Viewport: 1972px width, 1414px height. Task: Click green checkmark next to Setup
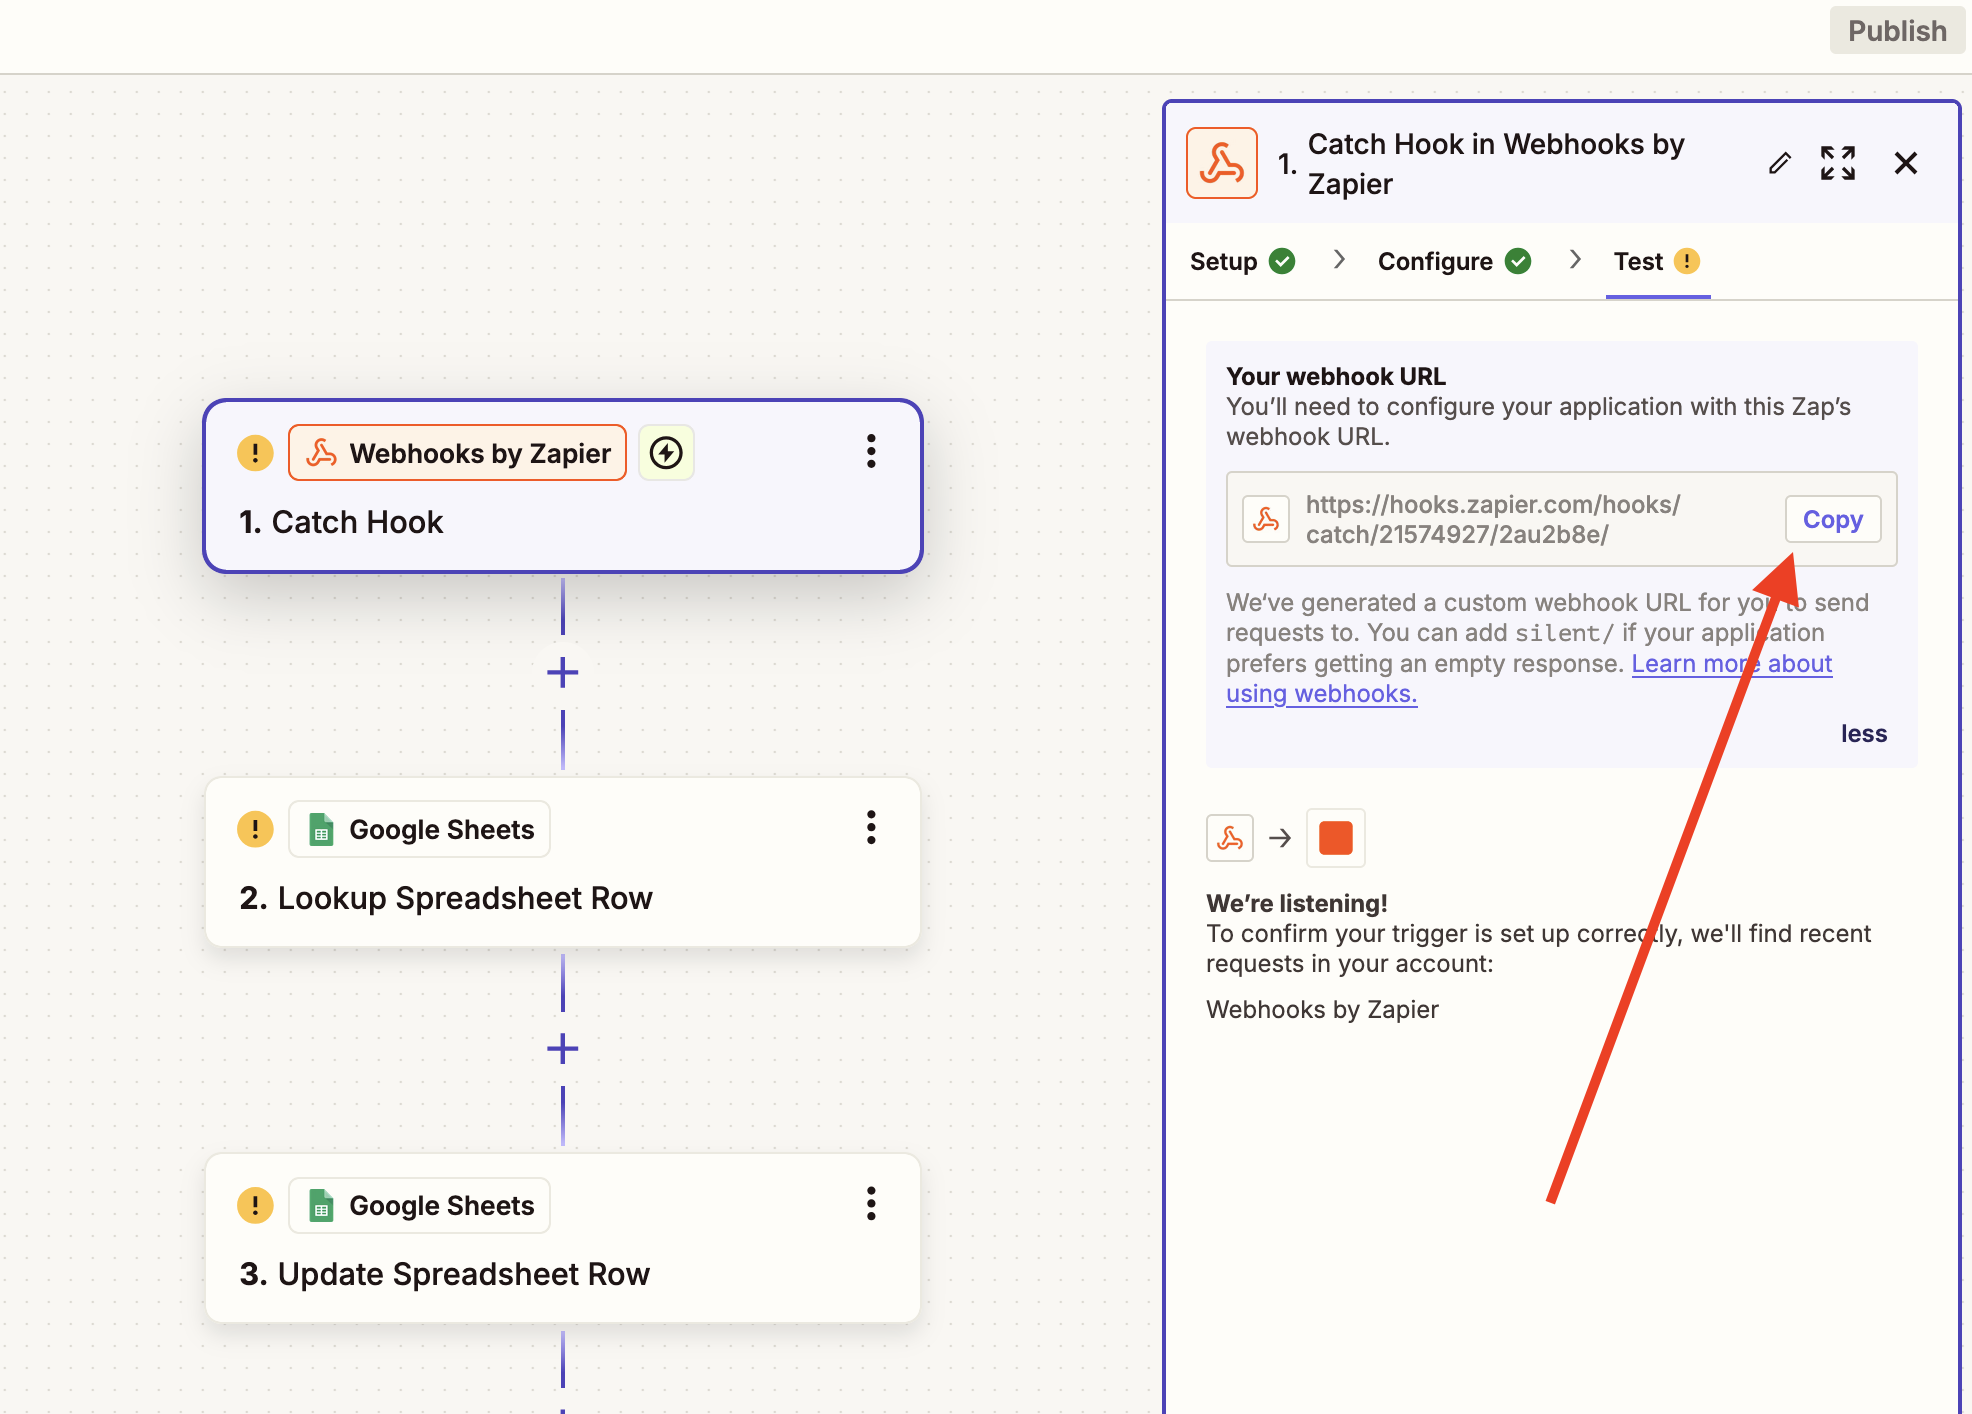point(1282,261)
